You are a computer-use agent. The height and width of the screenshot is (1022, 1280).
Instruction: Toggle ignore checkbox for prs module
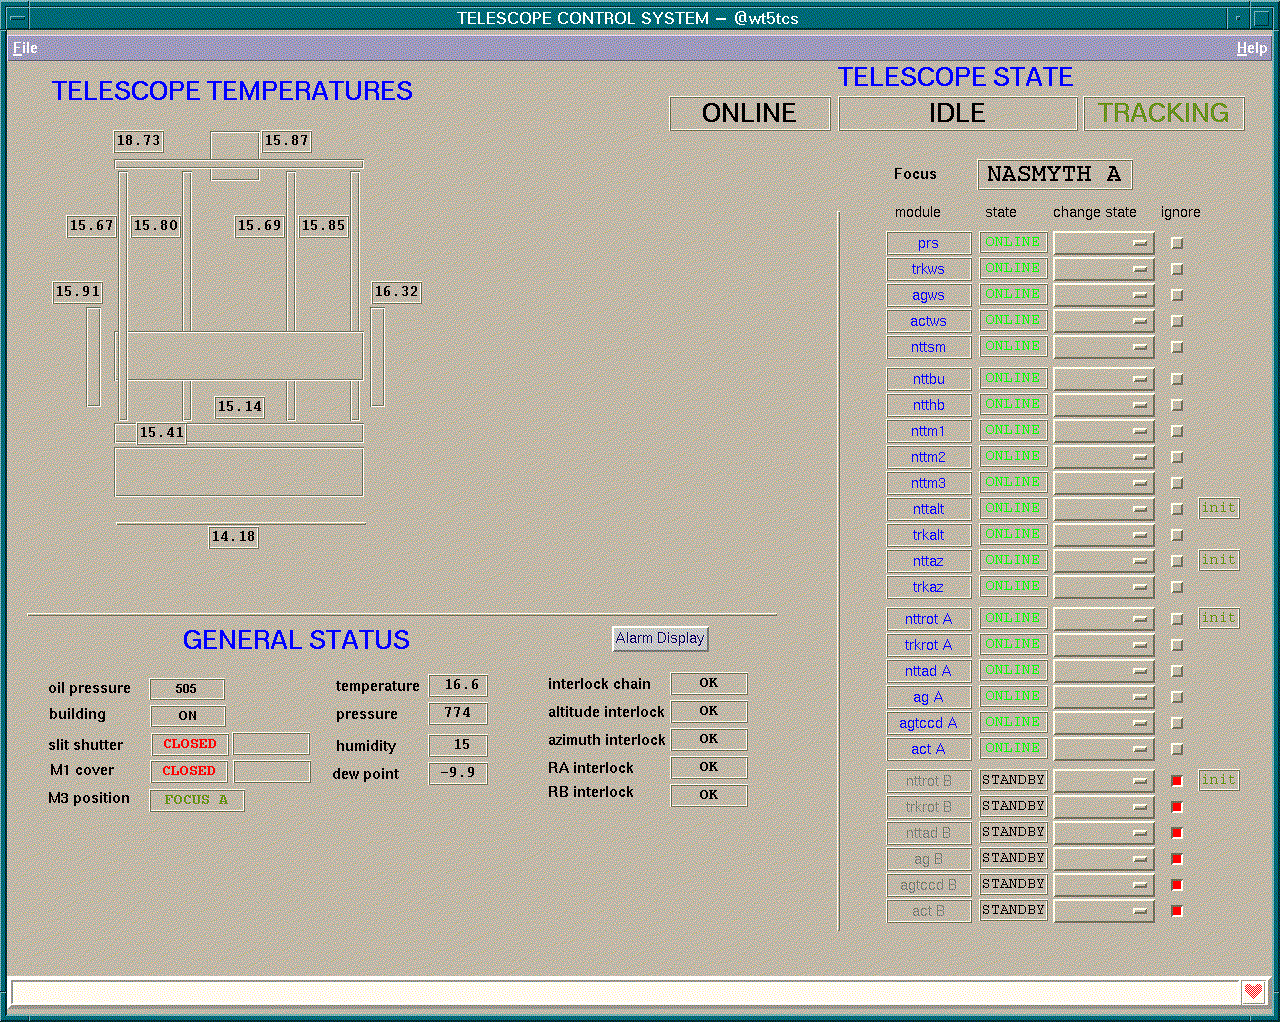pos(1177,243)
